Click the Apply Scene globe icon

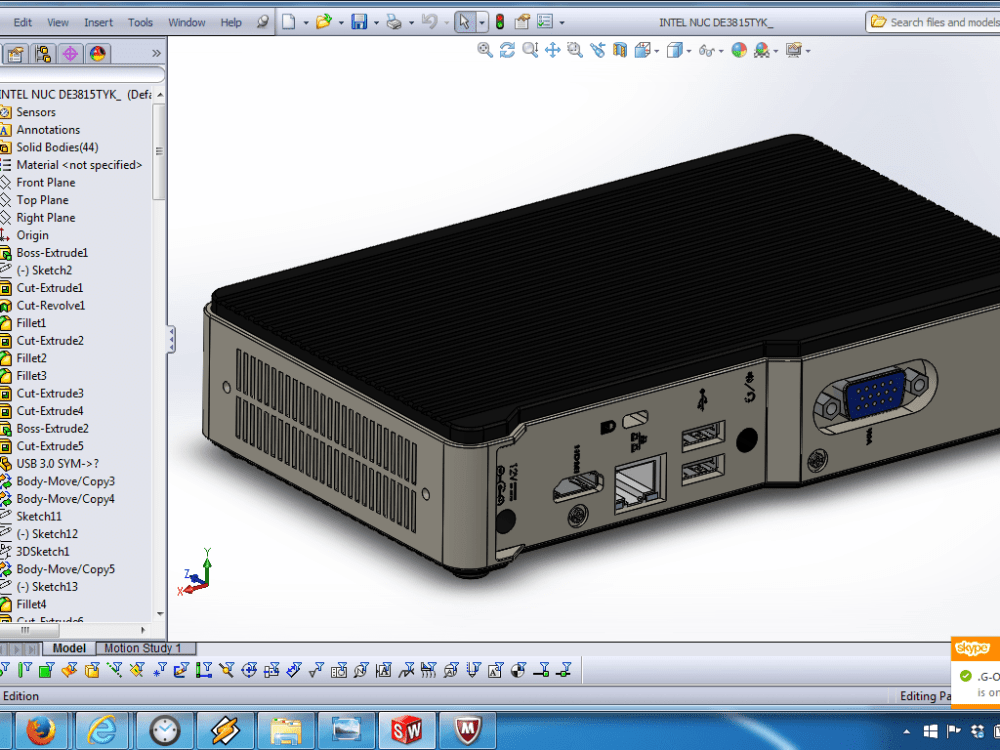(x=762, y=50)
